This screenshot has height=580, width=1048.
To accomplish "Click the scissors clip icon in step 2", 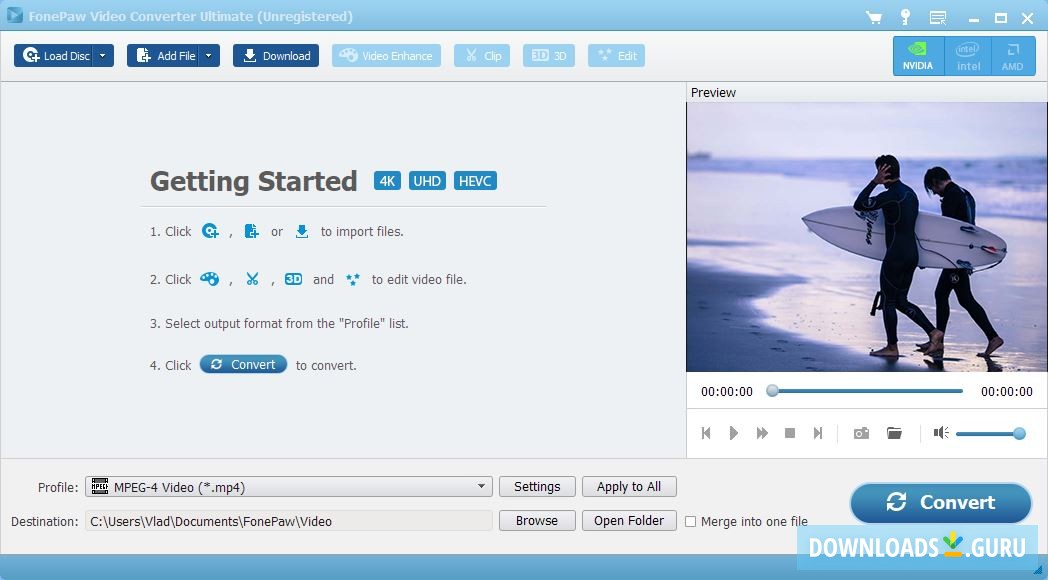I will pyautogui.click(x=252, y=279).
